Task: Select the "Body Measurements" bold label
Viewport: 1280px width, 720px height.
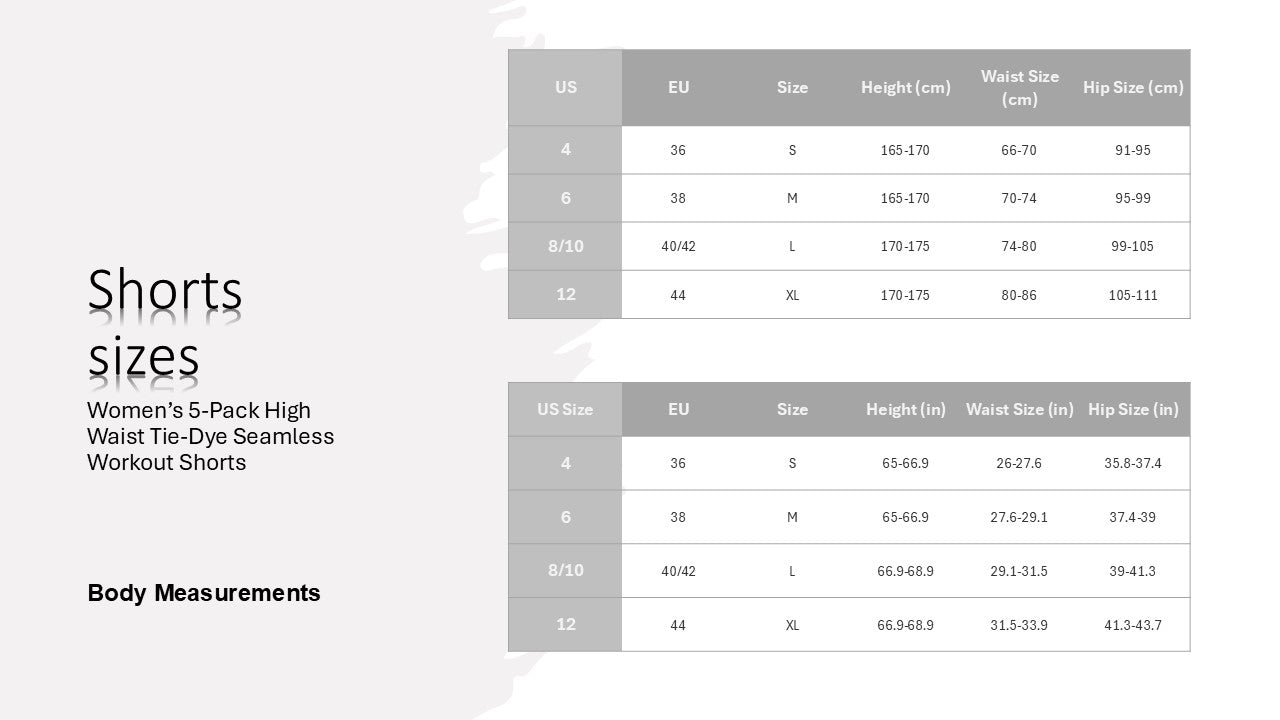Action: (204, 593)
